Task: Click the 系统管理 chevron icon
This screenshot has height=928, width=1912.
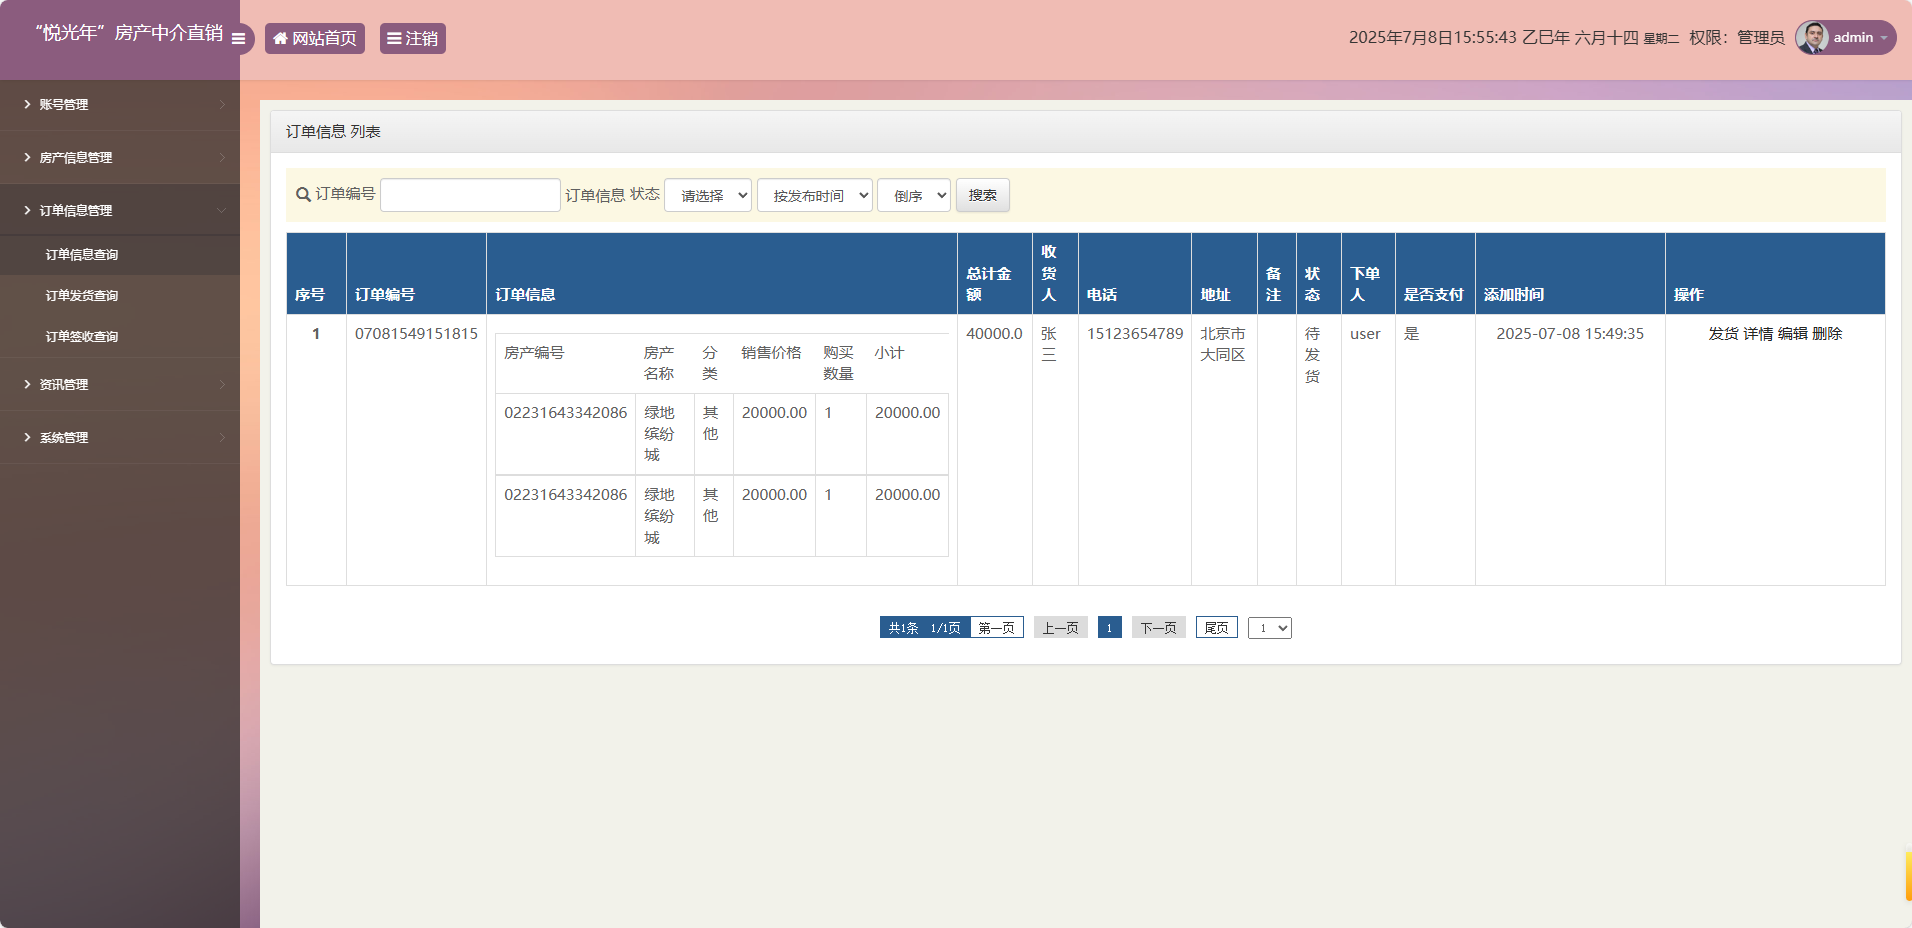Action: pos(221,438)
